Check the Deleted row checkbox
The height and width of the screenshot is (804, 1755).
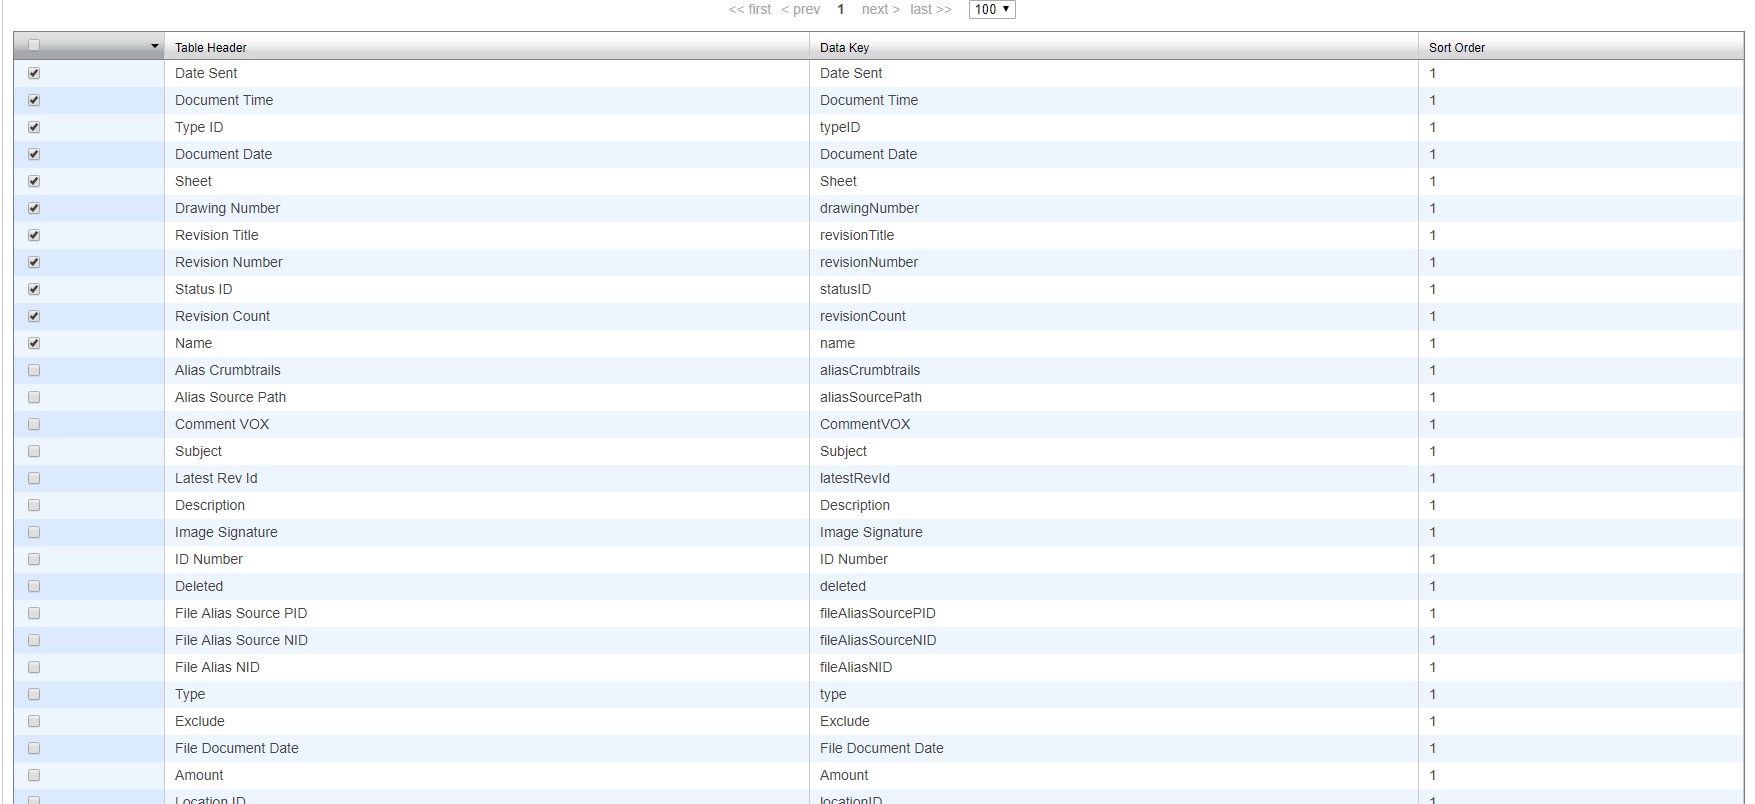point(34,586)
